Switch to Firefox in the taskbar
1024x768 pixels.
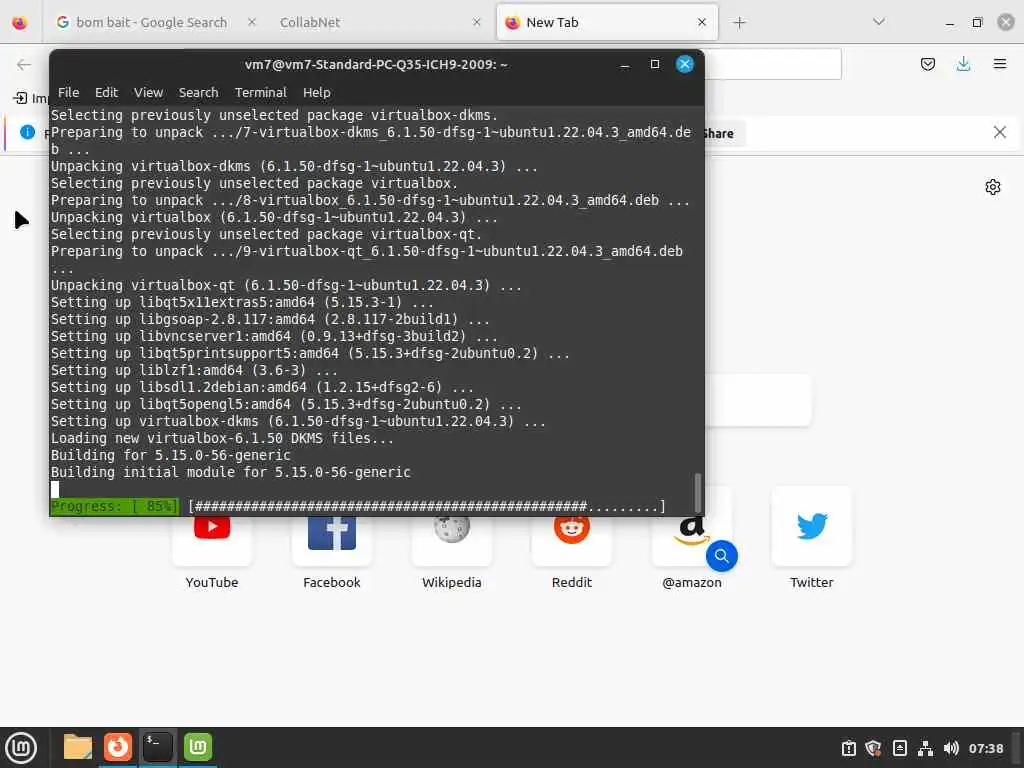(118, 747)
